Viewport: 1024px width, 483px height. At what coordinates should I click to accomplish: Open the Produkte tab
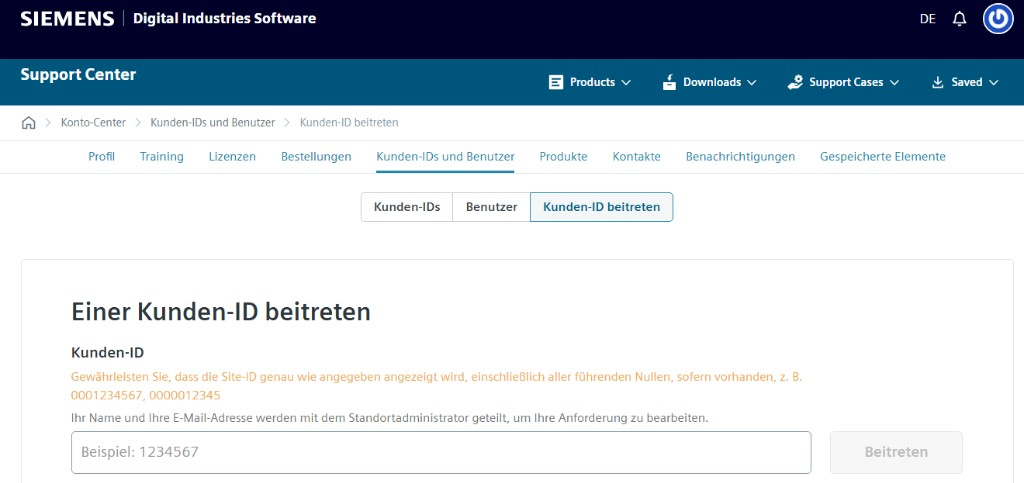(x=563, y=157)
